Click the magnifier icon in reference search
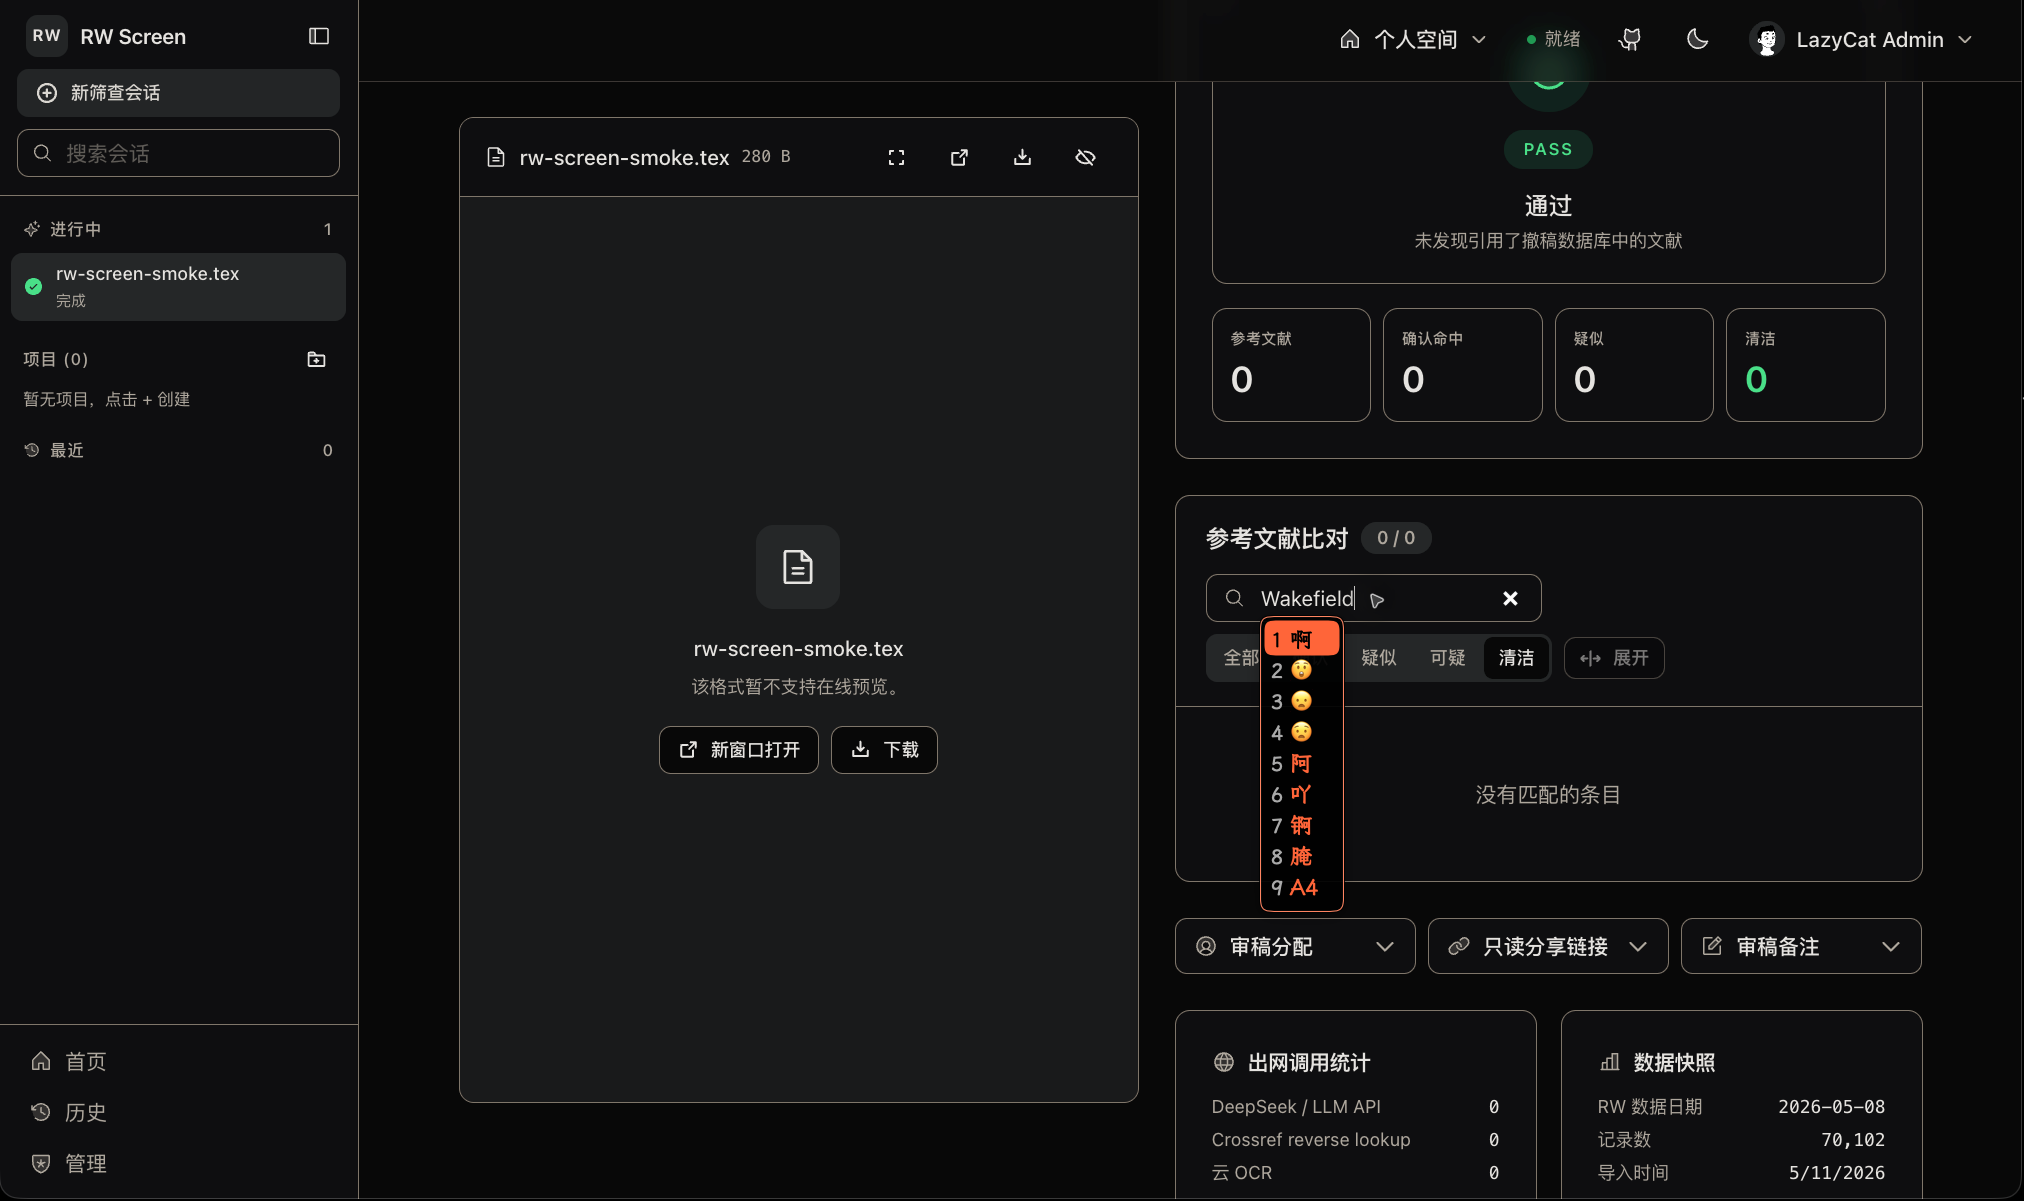 [x=1234, y=598]
